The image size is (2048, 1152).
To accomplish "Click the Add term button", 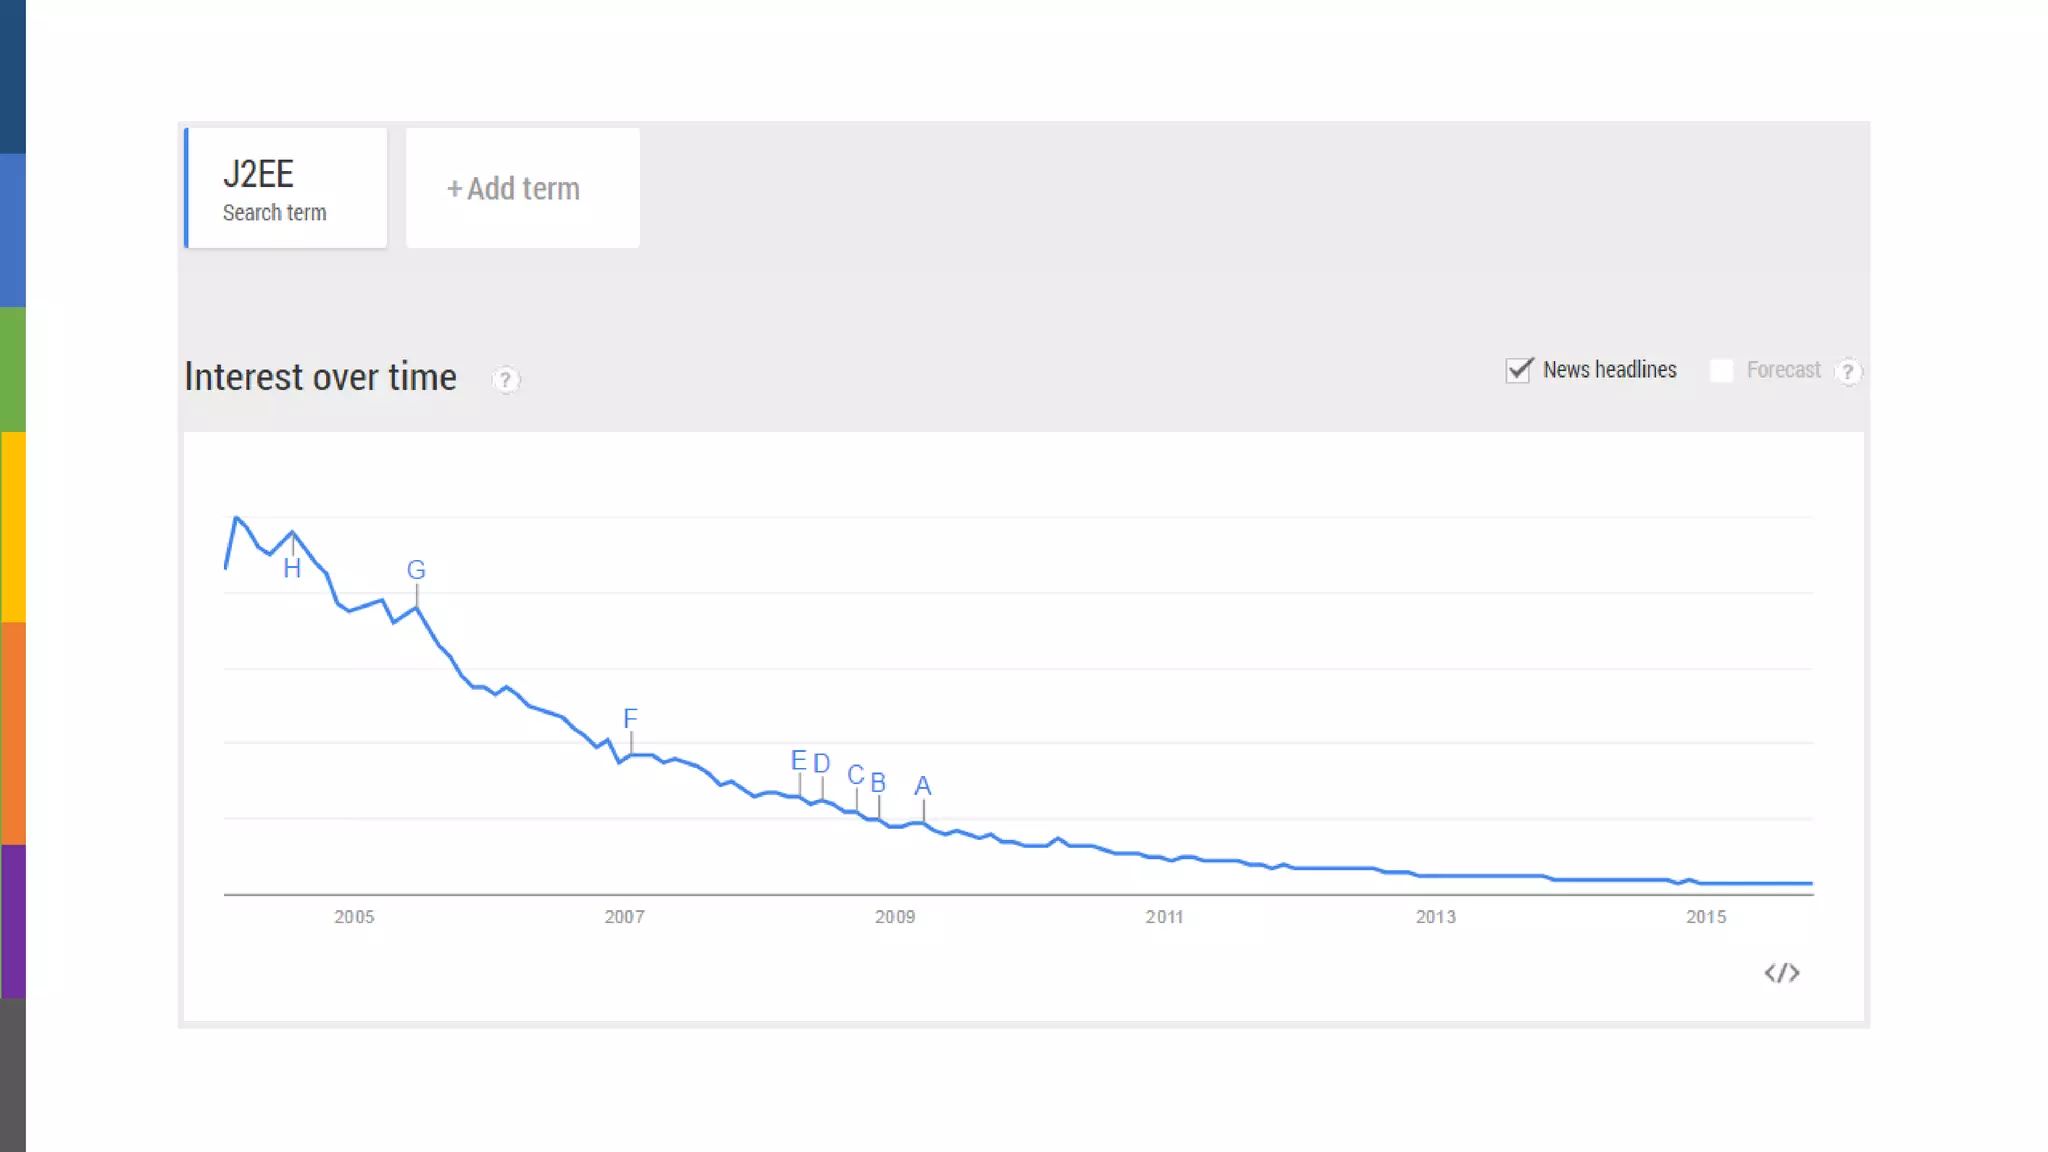I will (522, 188).
